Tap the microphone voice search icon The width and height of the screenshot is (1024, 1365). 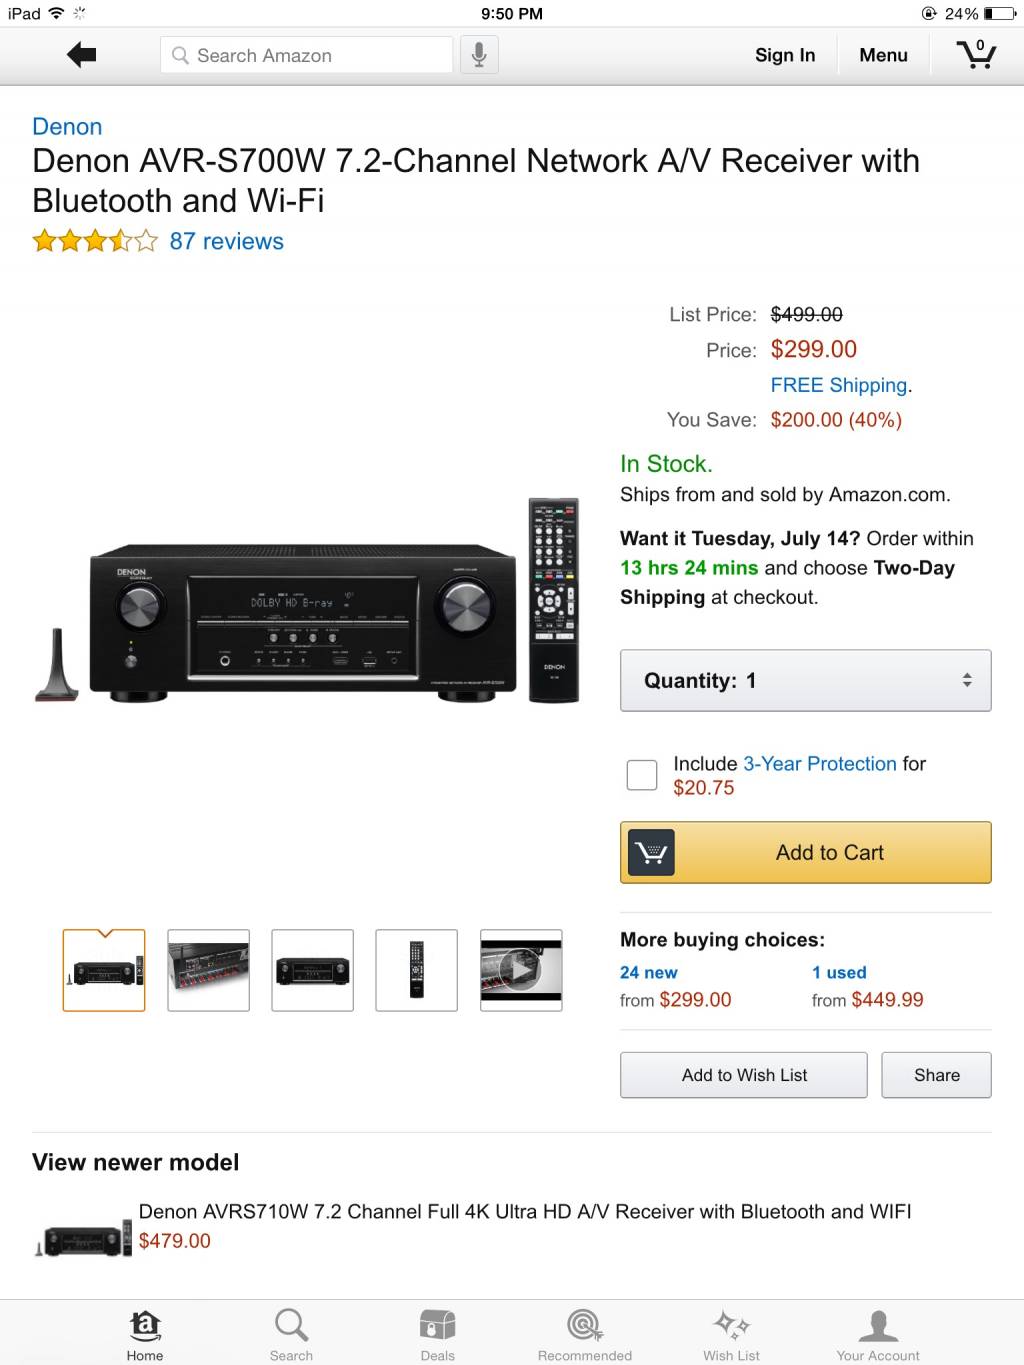click(479, 55)
